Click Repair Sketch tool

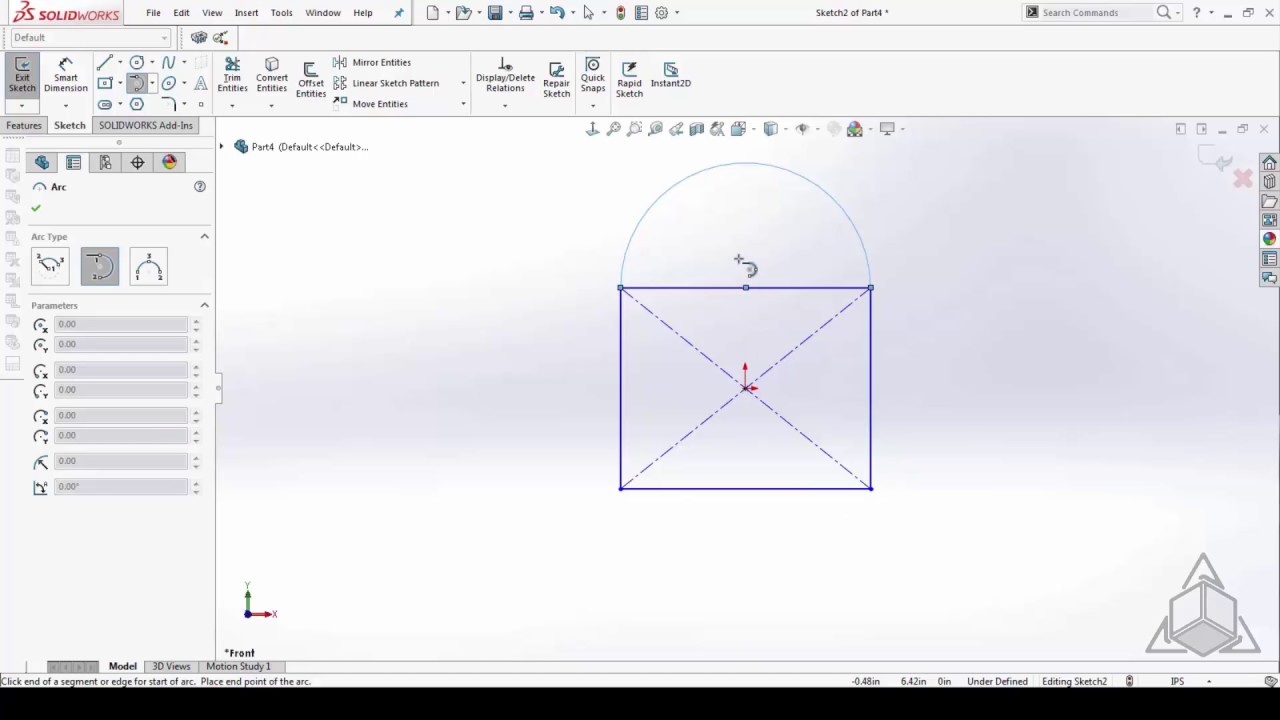click(x=556, y=79)
